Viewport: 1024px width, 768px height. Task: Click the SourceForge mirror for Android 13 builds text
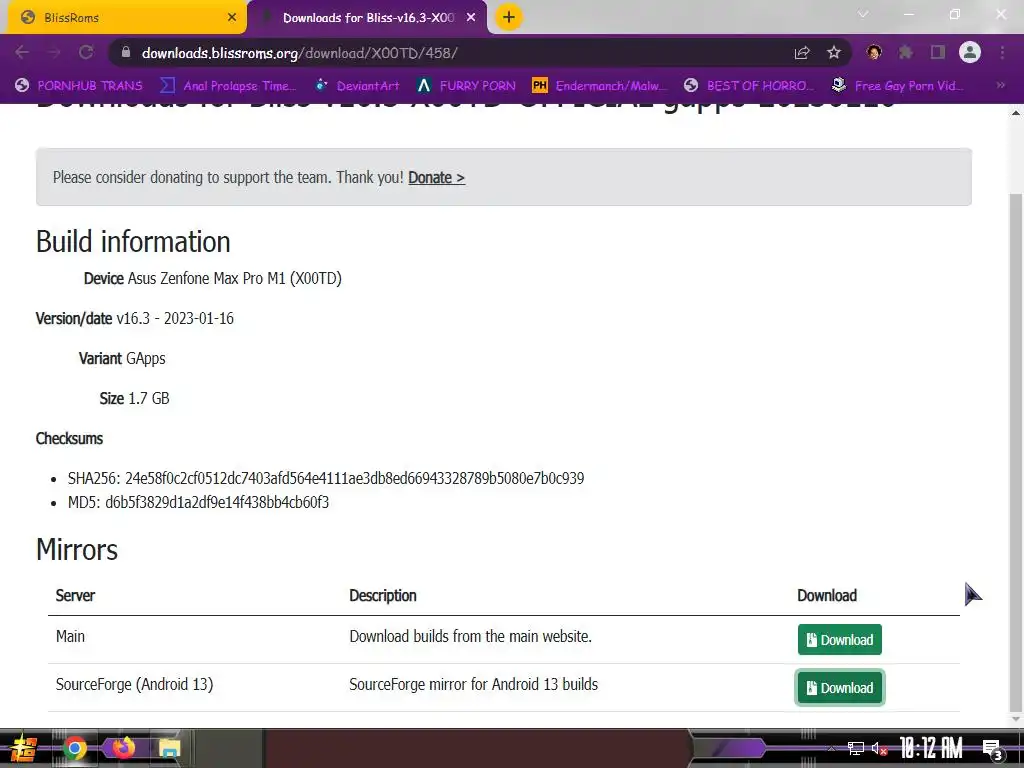[x=473, y=684]
